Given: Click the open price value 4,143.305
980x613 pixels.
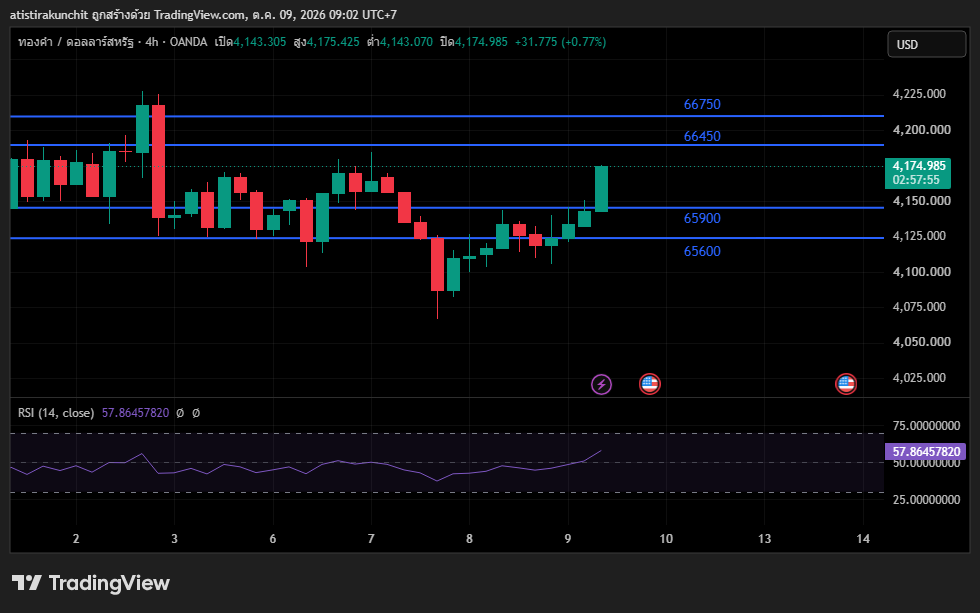Looking at the screenshot, I should [259, 42].
